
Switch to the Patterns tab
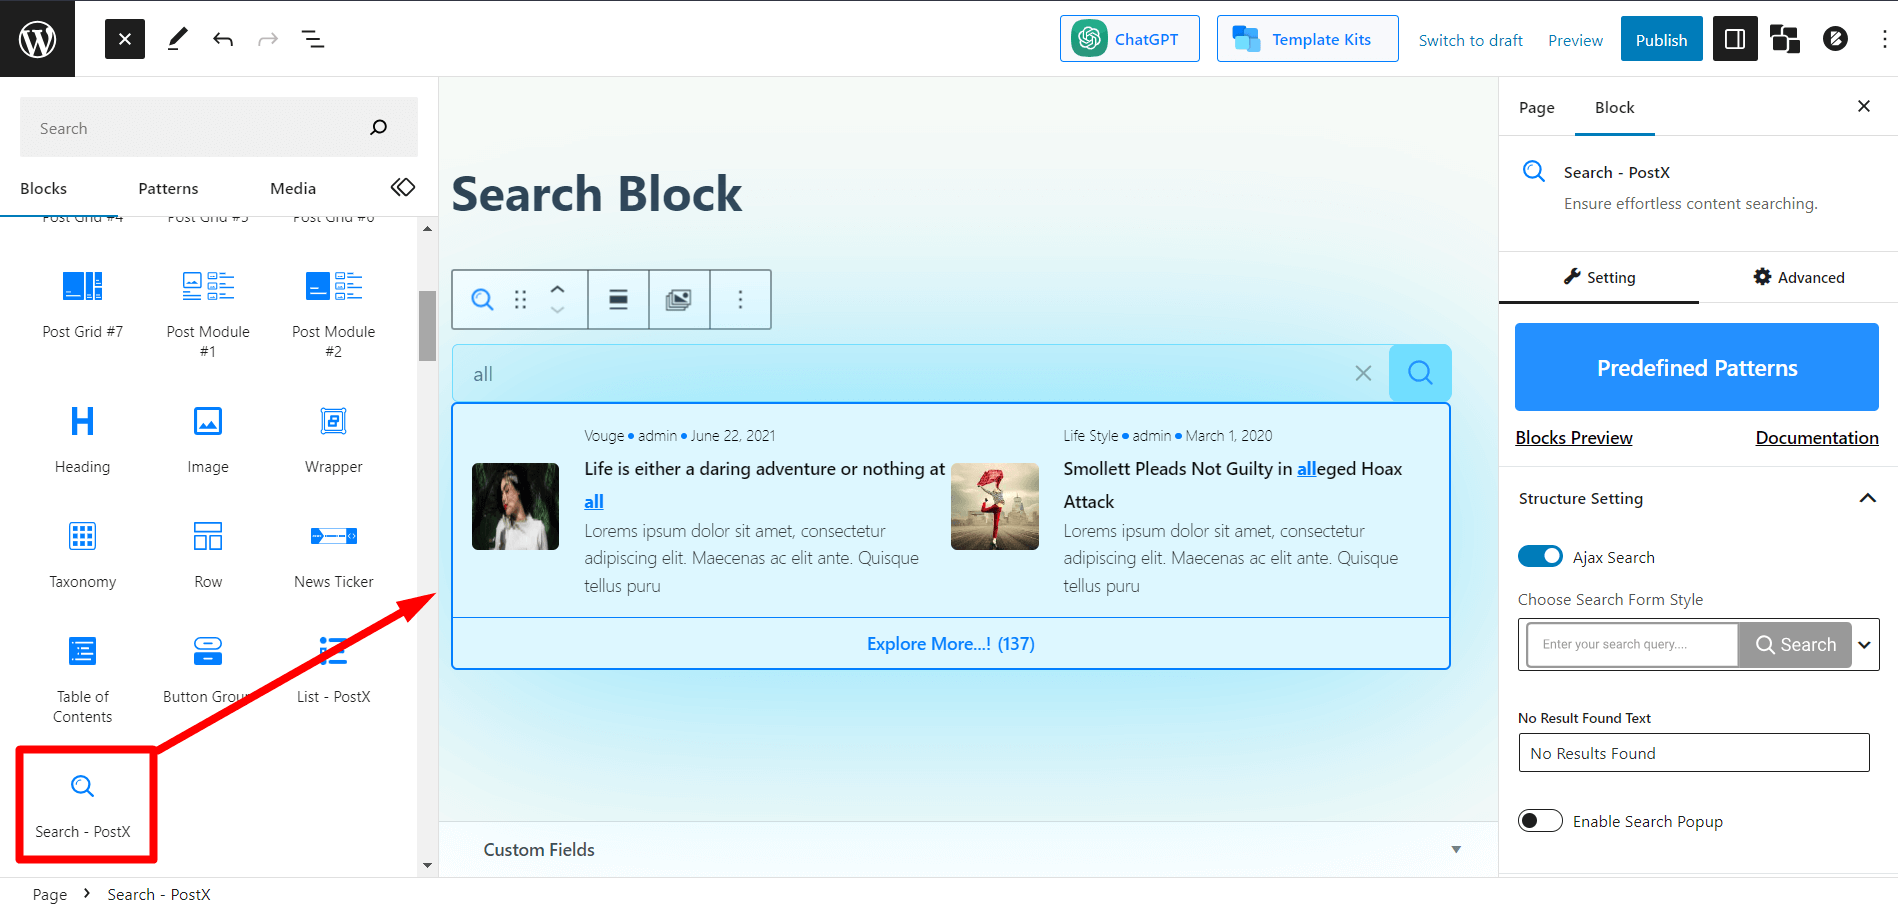(167, 188)
